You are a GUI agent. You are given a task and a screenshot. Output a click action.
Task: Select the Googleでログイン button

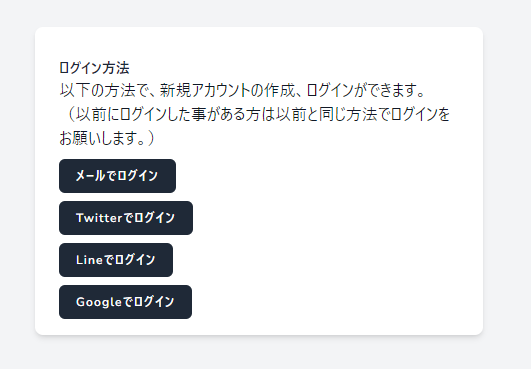pyautogui.click(x=125, y=302)
